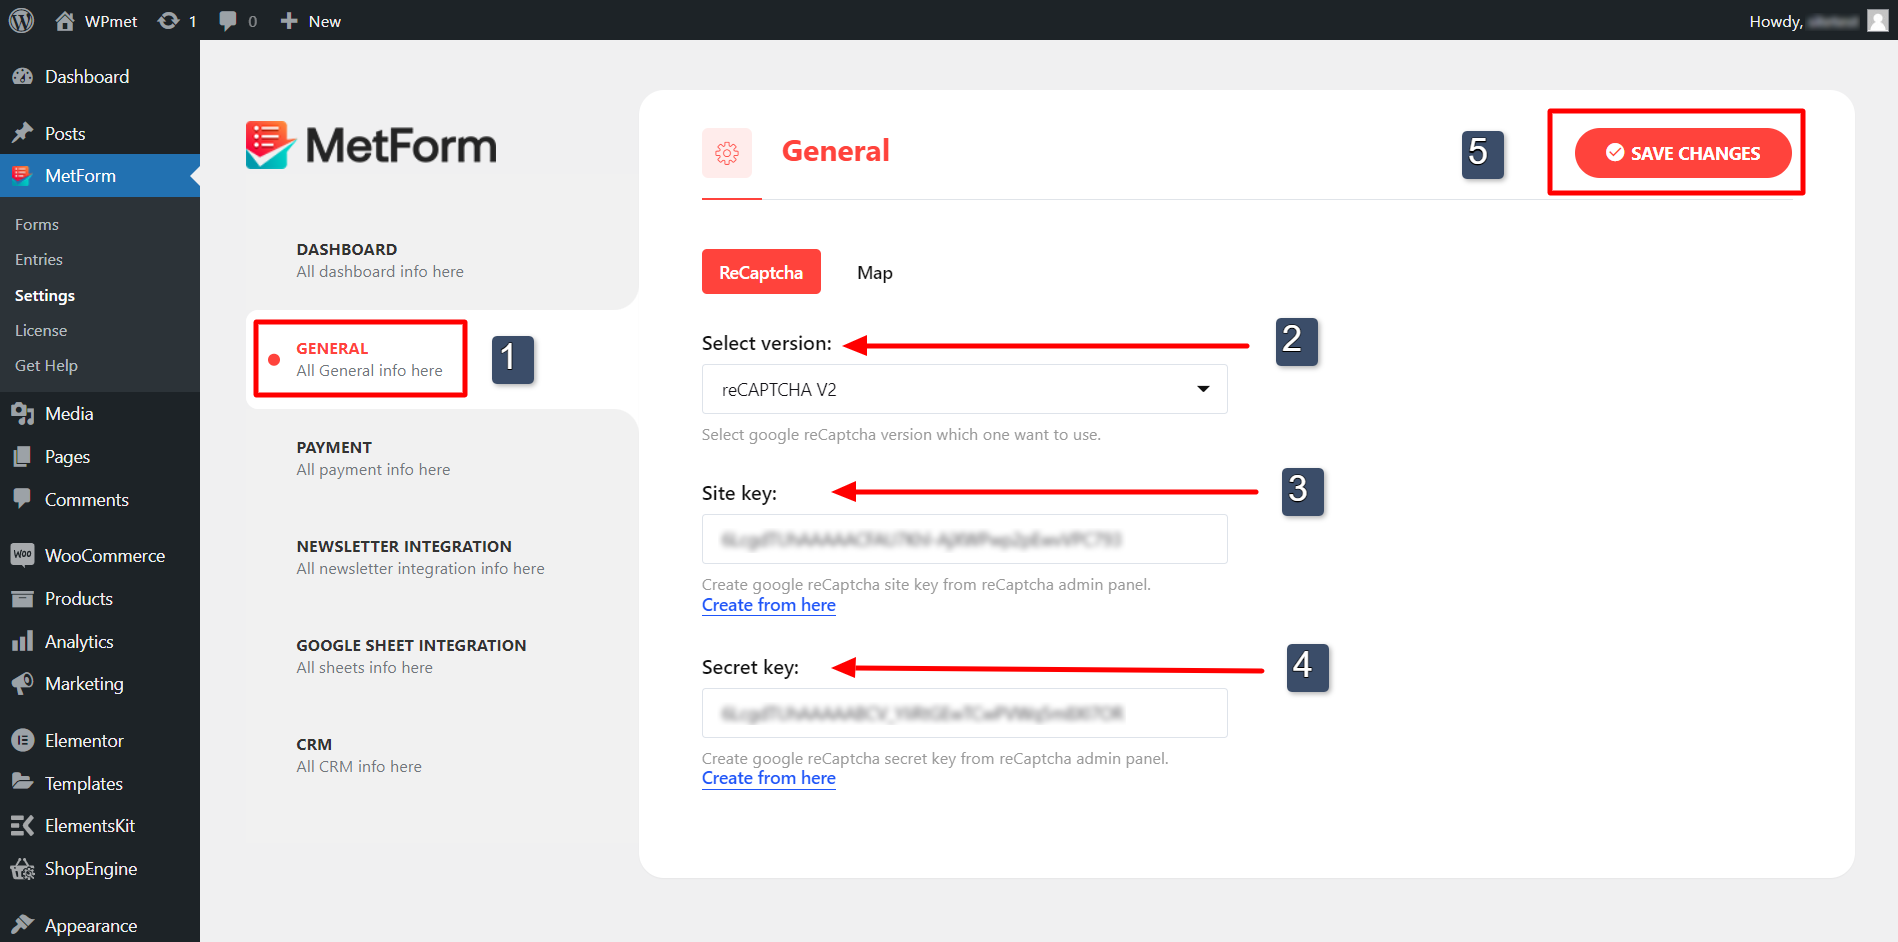Viewport: 1898px width, 942px height.
Task: Follow Create from here link under Site key
Action: click(769, 605)
